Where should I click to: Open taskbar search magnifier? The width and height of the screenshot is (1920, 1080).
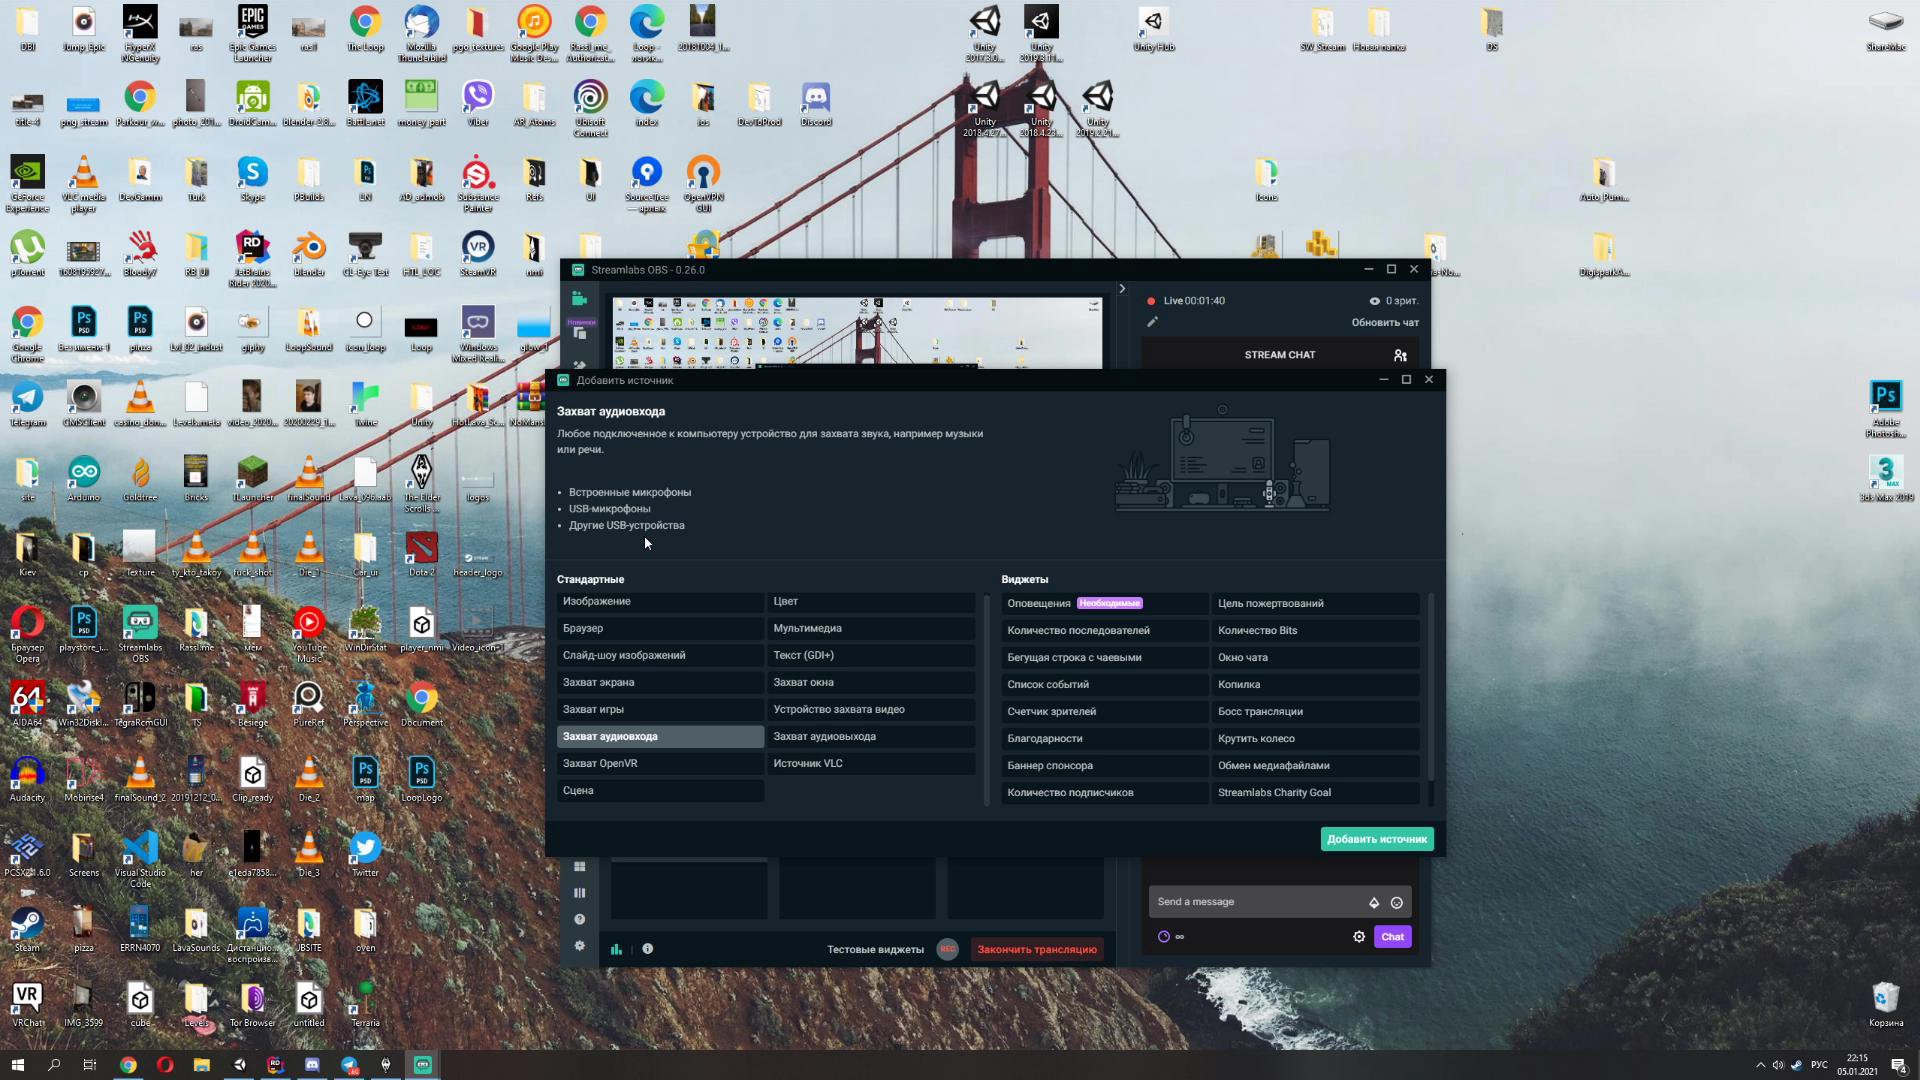tap(54, 1065)
